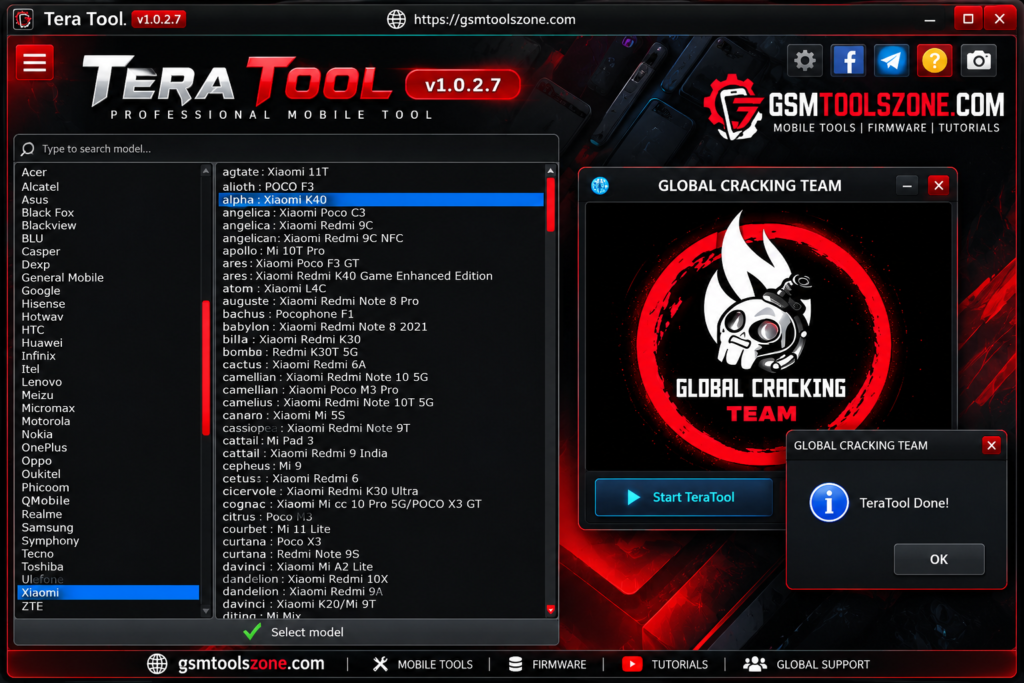Take a screenshot with the camera icon
The width and height of the screenshot is (1024, 683).
978,61
